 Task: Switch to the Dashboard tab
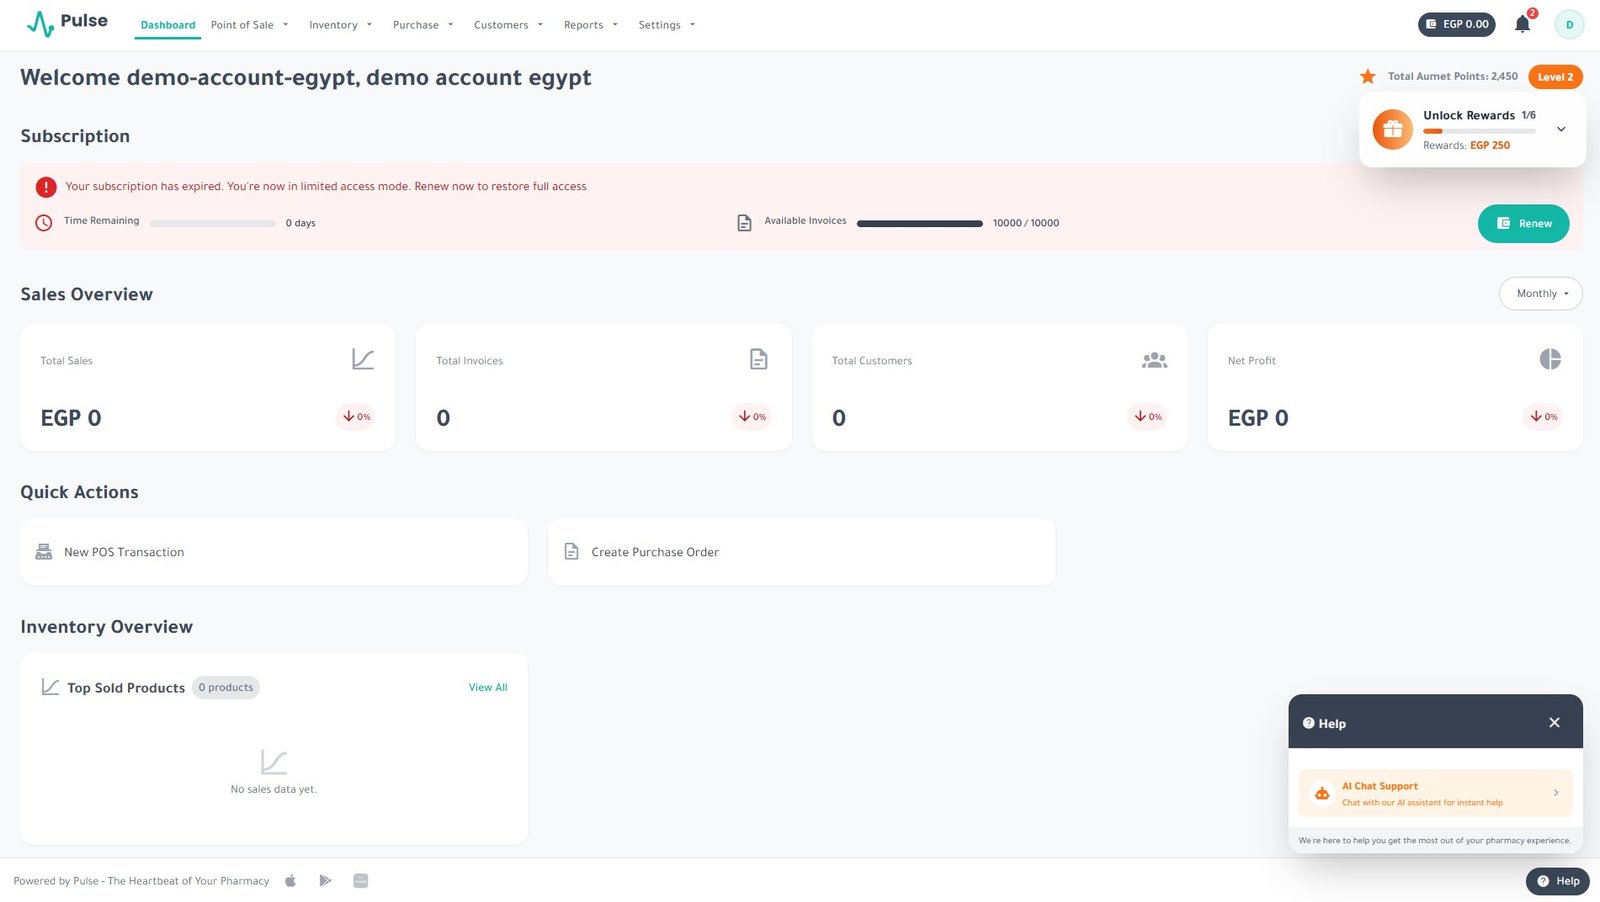(x=168, y=25)
